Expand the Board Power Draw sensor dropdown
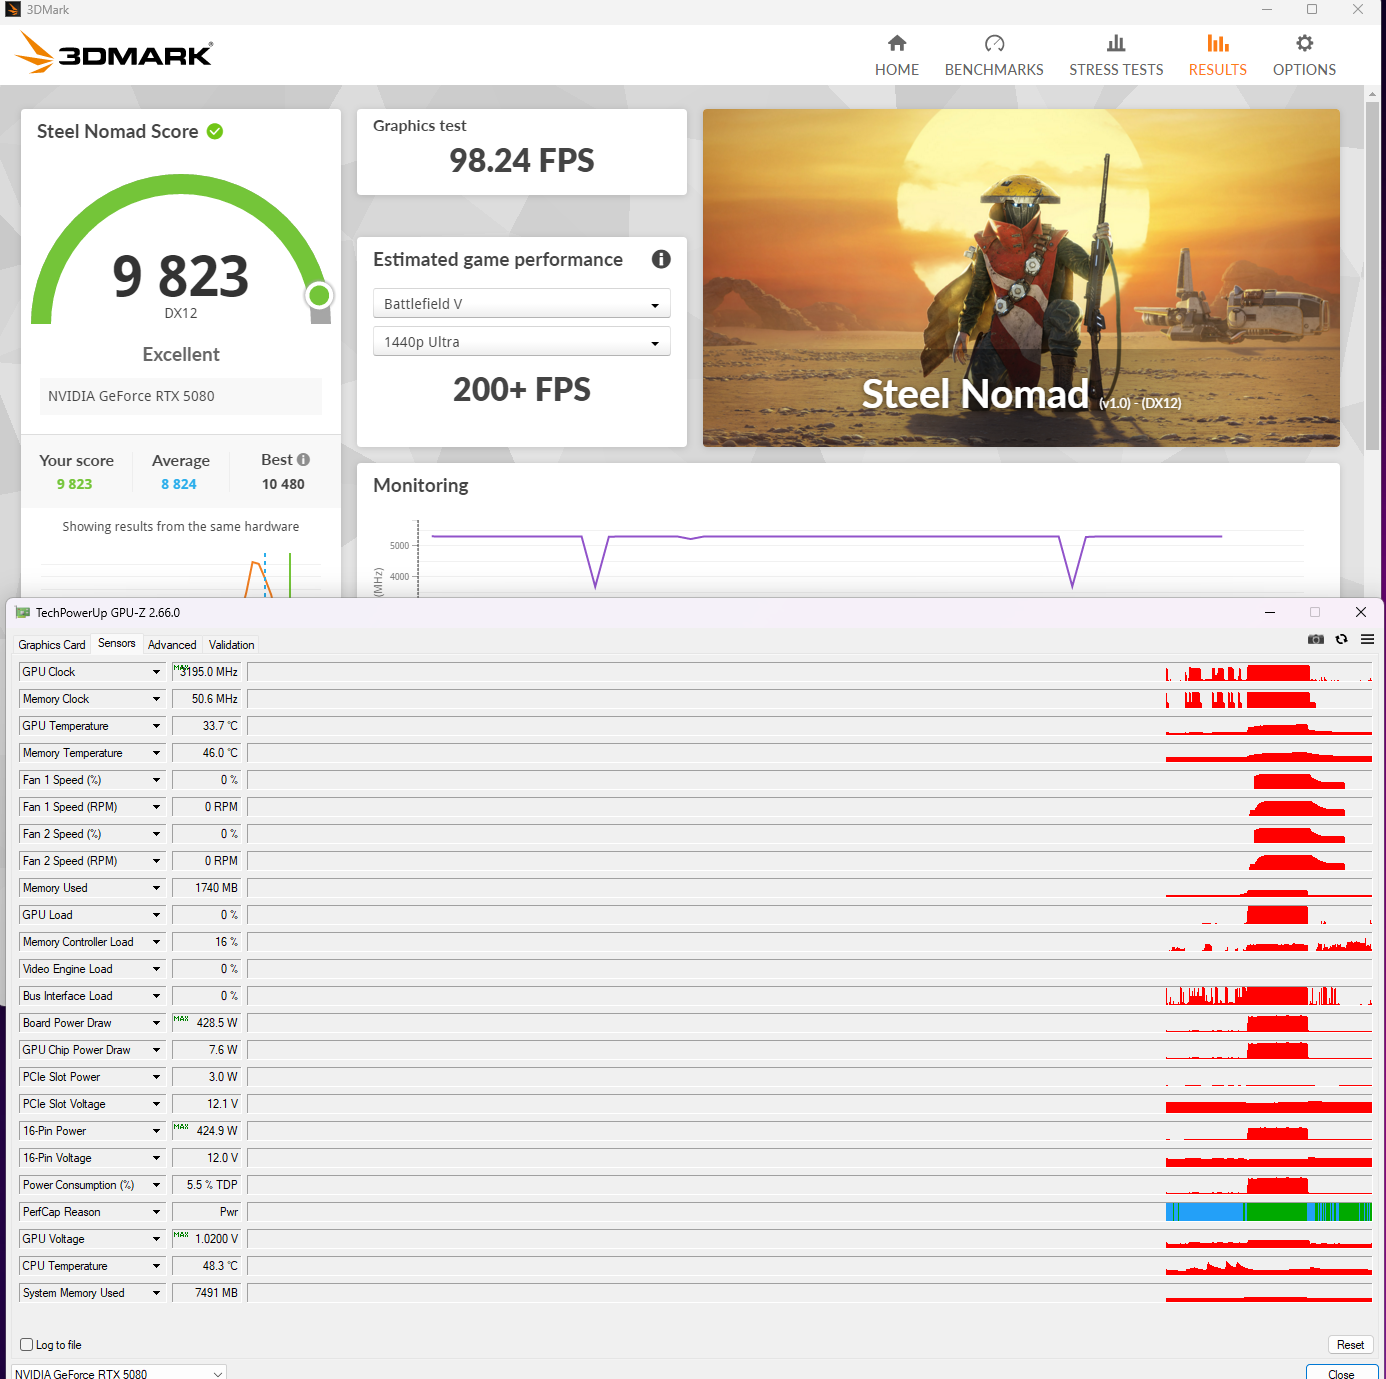The image size is (1386, 1379). (156, 1023)
